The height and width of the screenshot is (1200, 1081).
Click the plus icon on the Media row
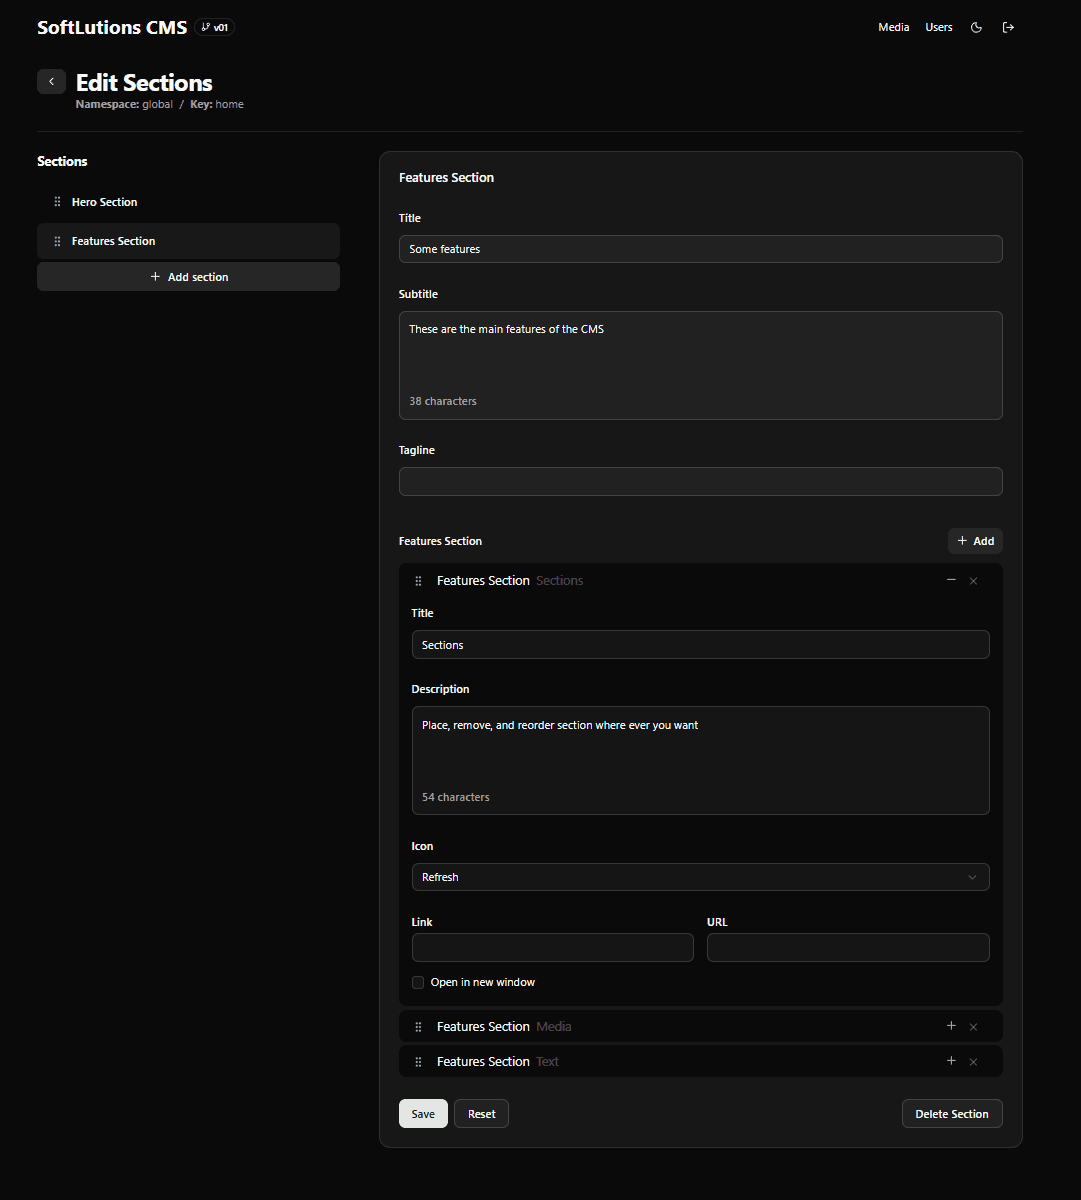coord(951,1026)
